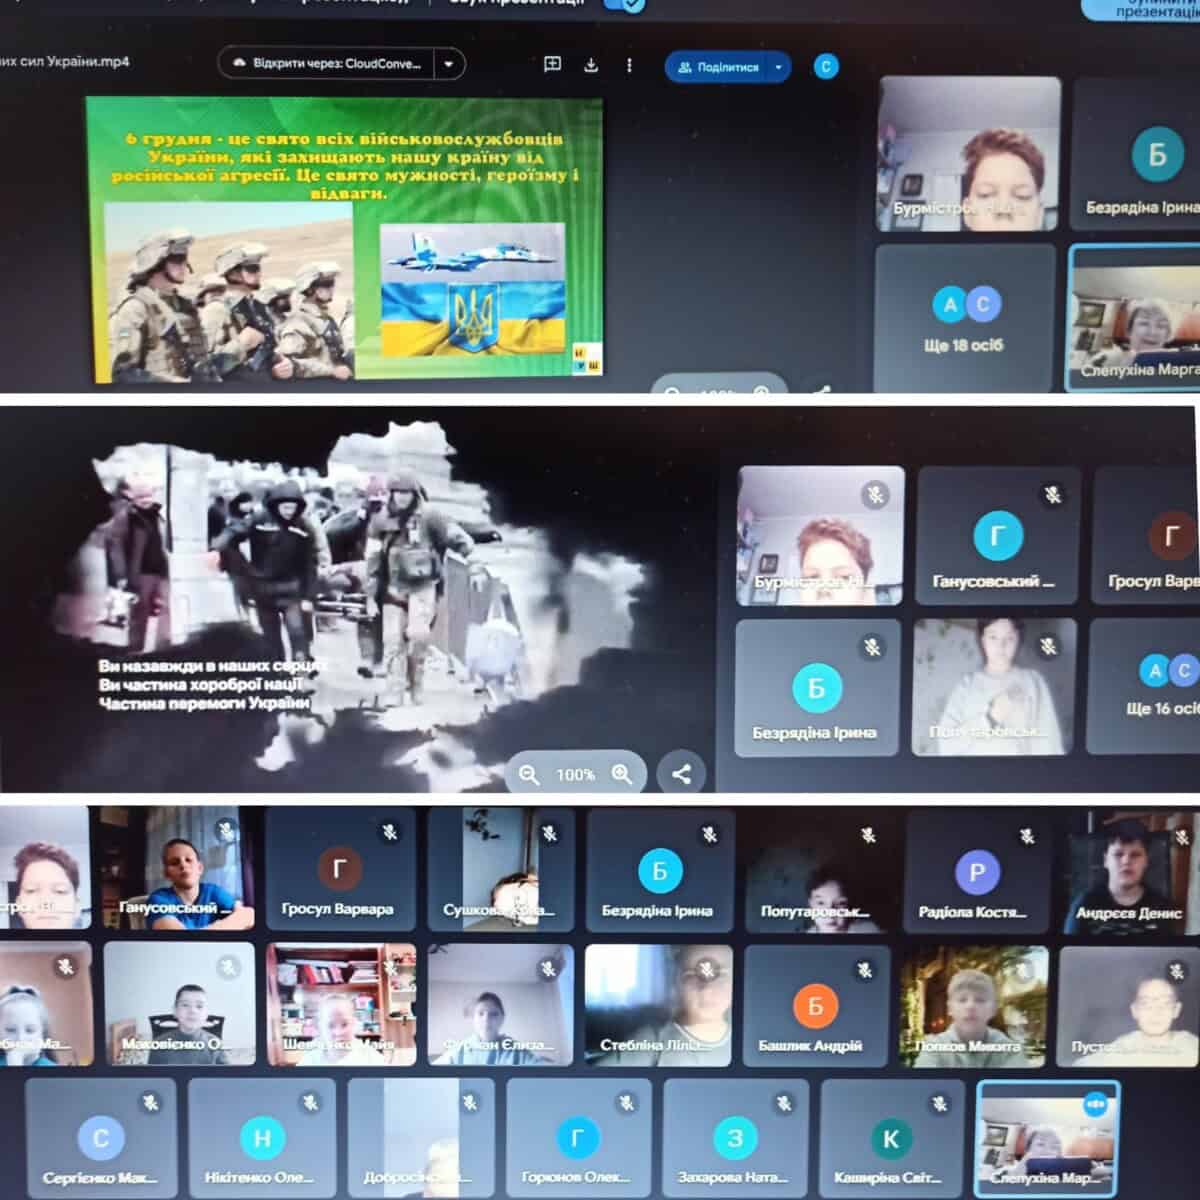This screenshot has width=1200, height=1200.
Task: Click muted mic icon on Сергієнко tile
Action: pos(150,1102)
